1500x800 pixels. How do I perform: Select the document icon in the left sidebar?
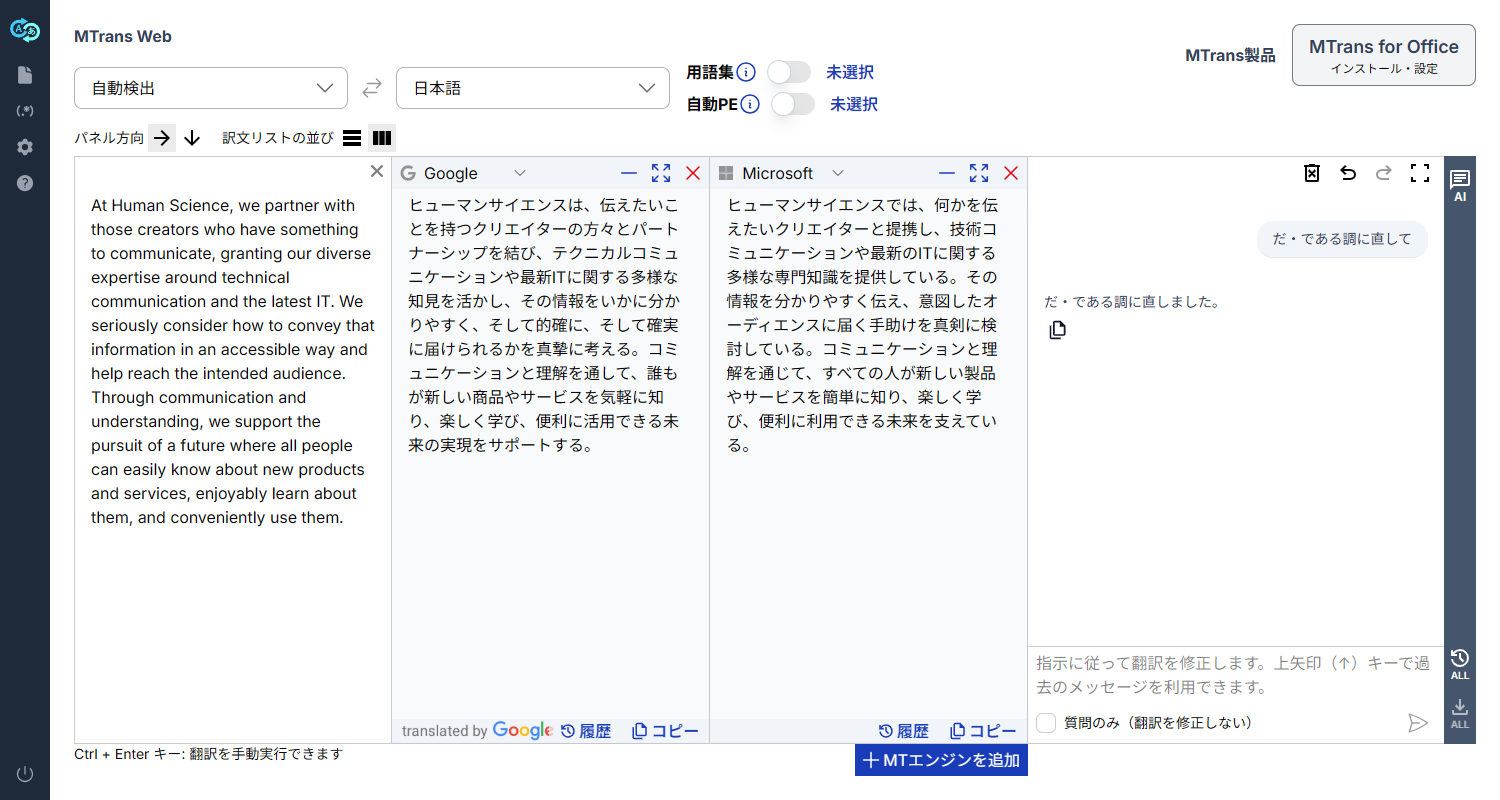(x=25, y=74)
